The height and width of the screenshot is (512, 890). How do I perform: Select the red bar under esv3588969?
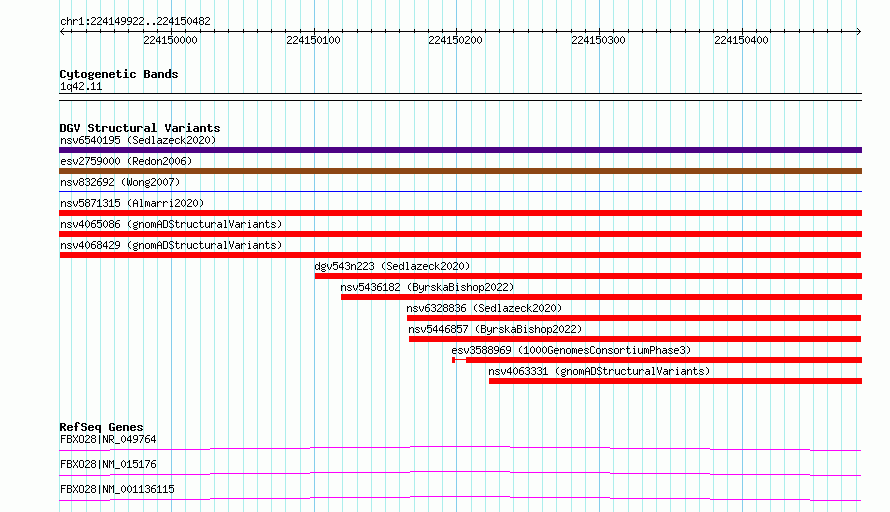pyautogui.click(x=657, y=360)
